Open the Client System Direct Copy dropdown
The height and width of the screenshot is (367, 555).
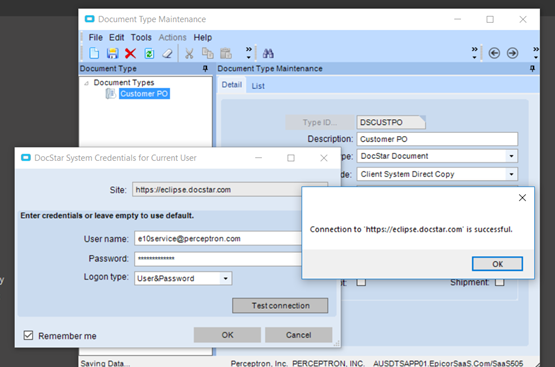511,174
